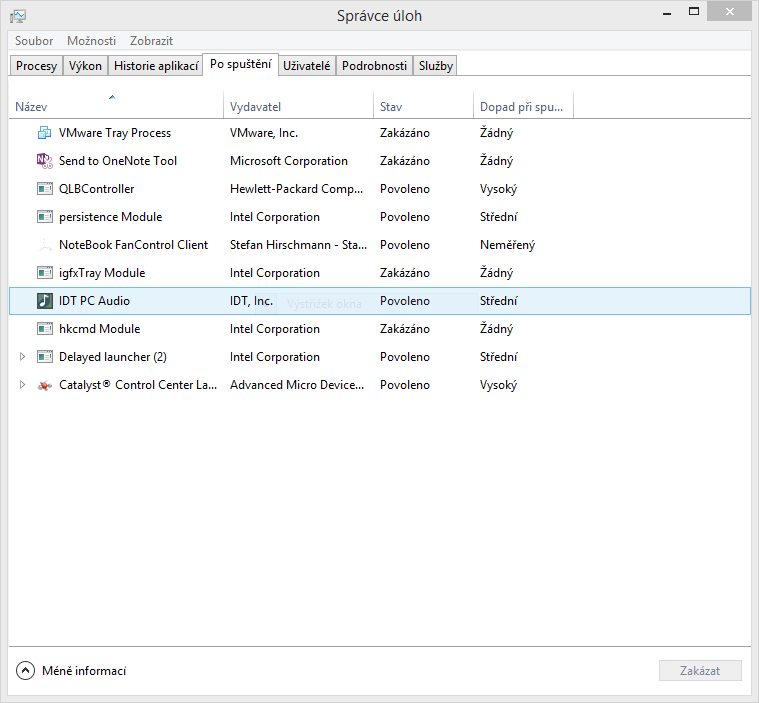
Task: Click the NoteBook FanControl Client icon
Action: (45, 245)
